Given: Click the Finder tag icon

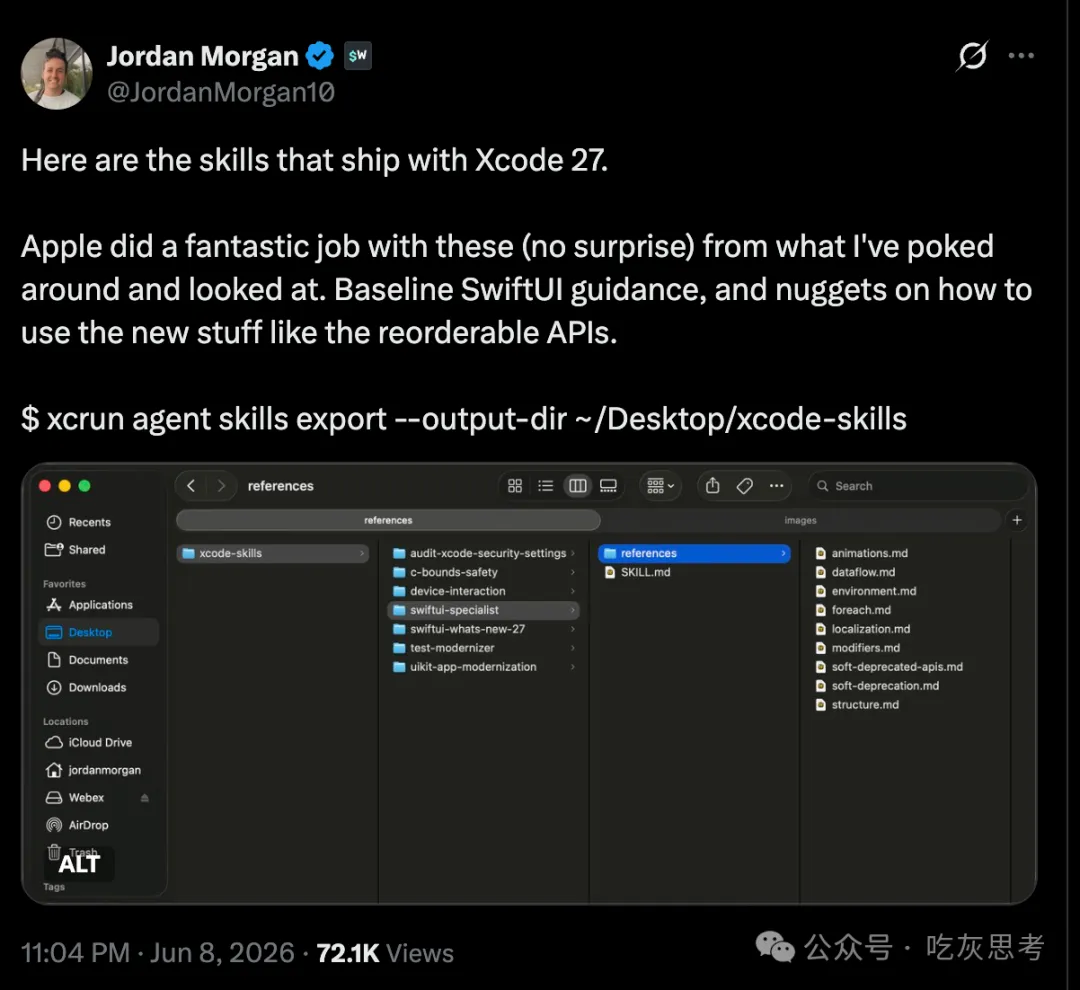Looking at the screenshot, I should (x=745, y=486).
